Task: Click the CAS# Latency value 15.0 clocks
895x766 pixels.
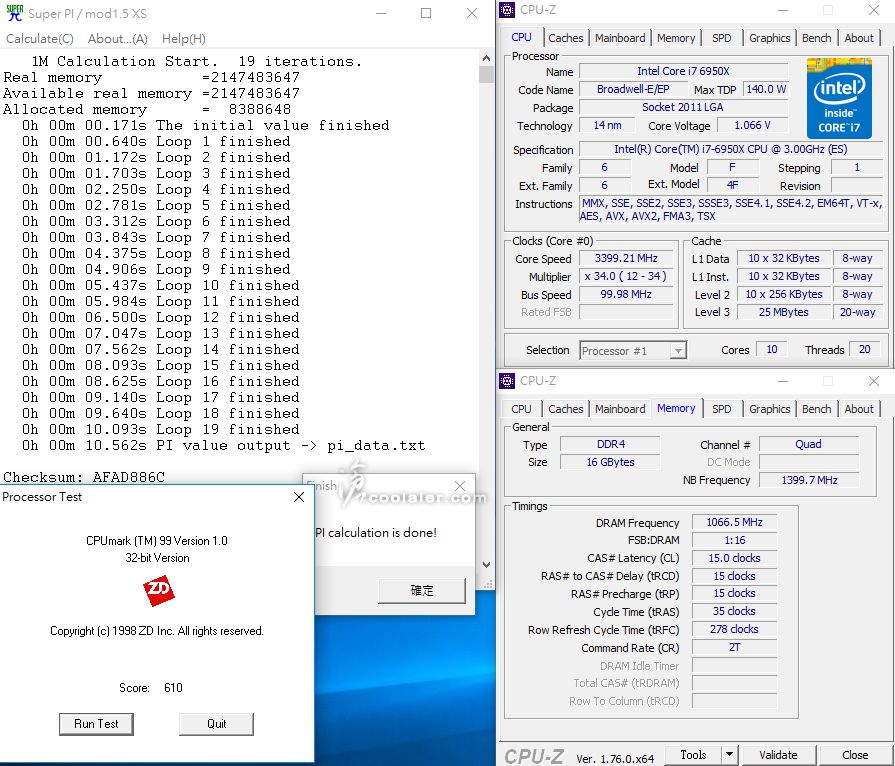Action: click(x=734, y=558)
